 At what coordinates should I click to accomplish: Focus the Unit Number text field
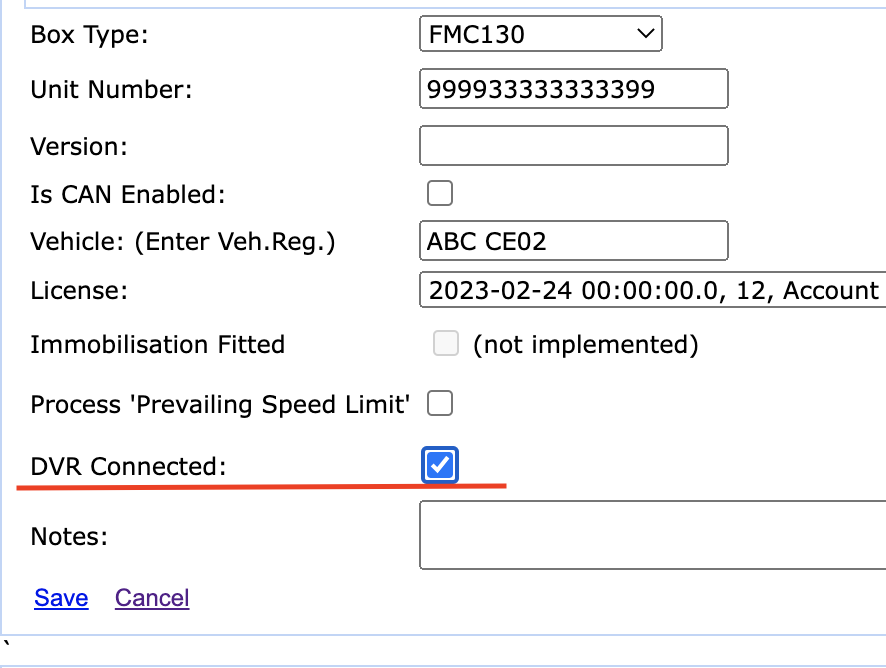coord(573,90)
